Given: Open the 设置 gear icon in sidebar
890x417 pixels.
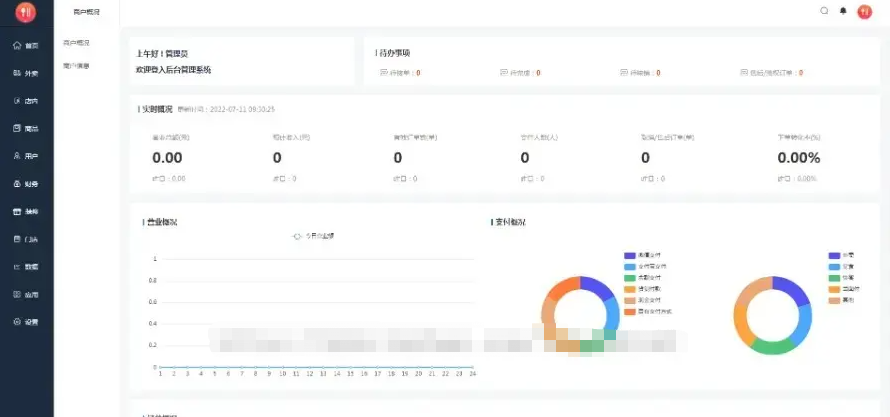Looking at the screenshot, I should 17,322.
